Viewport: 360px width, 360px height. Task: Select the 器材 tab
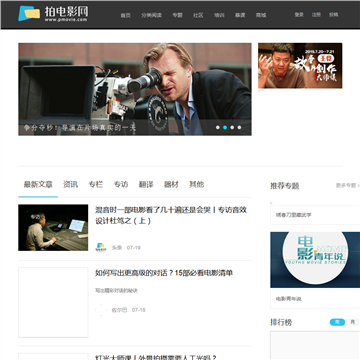pyautogui.click(x=171, y=184)
